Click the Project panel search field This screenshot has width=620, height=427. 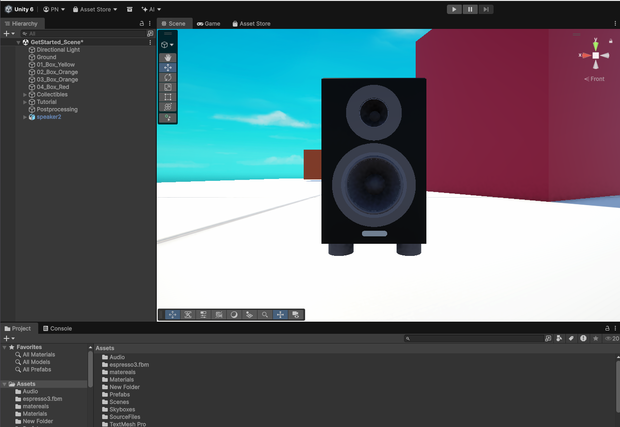[474, 338]
